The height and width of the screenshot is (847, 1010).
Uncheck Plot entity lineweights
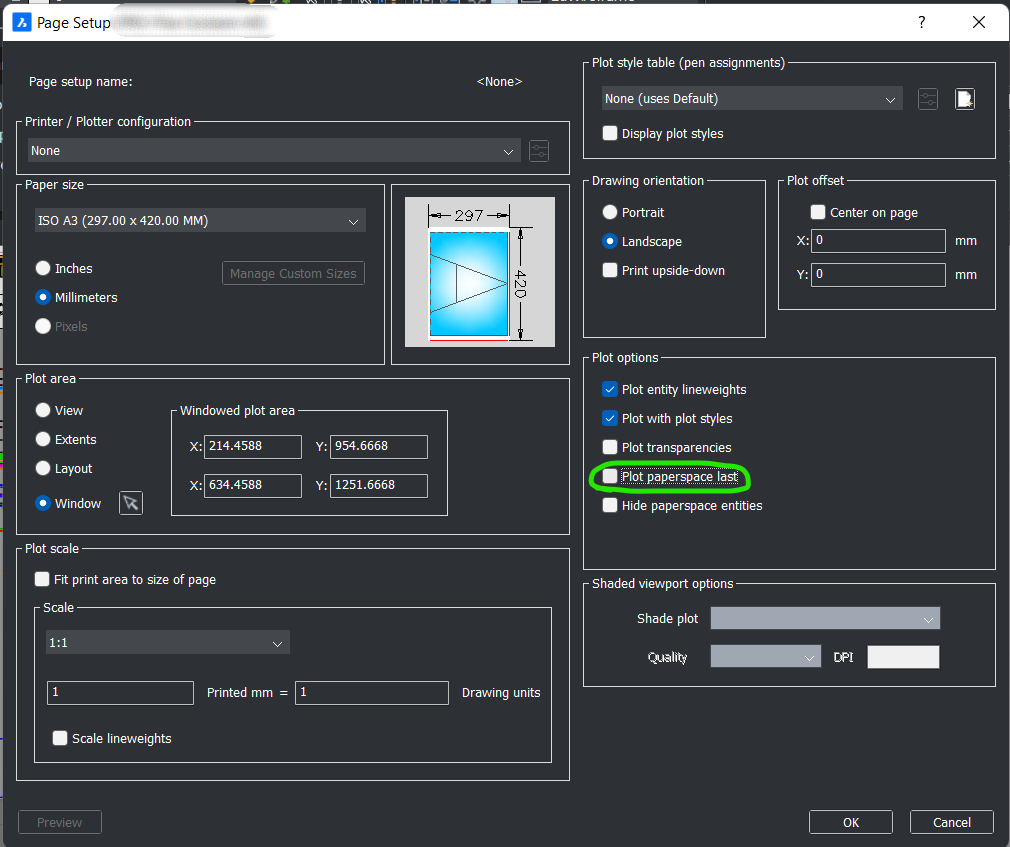(610, 390)
